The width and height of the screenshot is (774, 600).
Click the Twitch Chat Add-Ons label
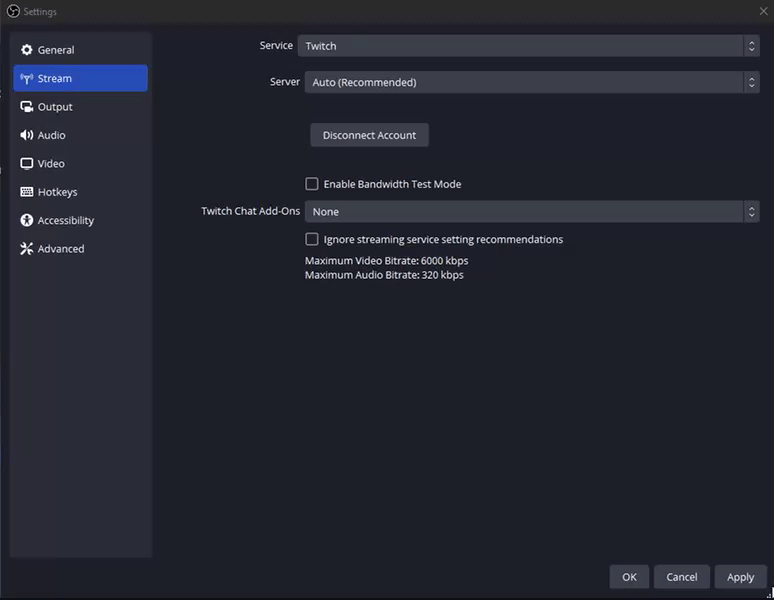click(x=250, y=211)
